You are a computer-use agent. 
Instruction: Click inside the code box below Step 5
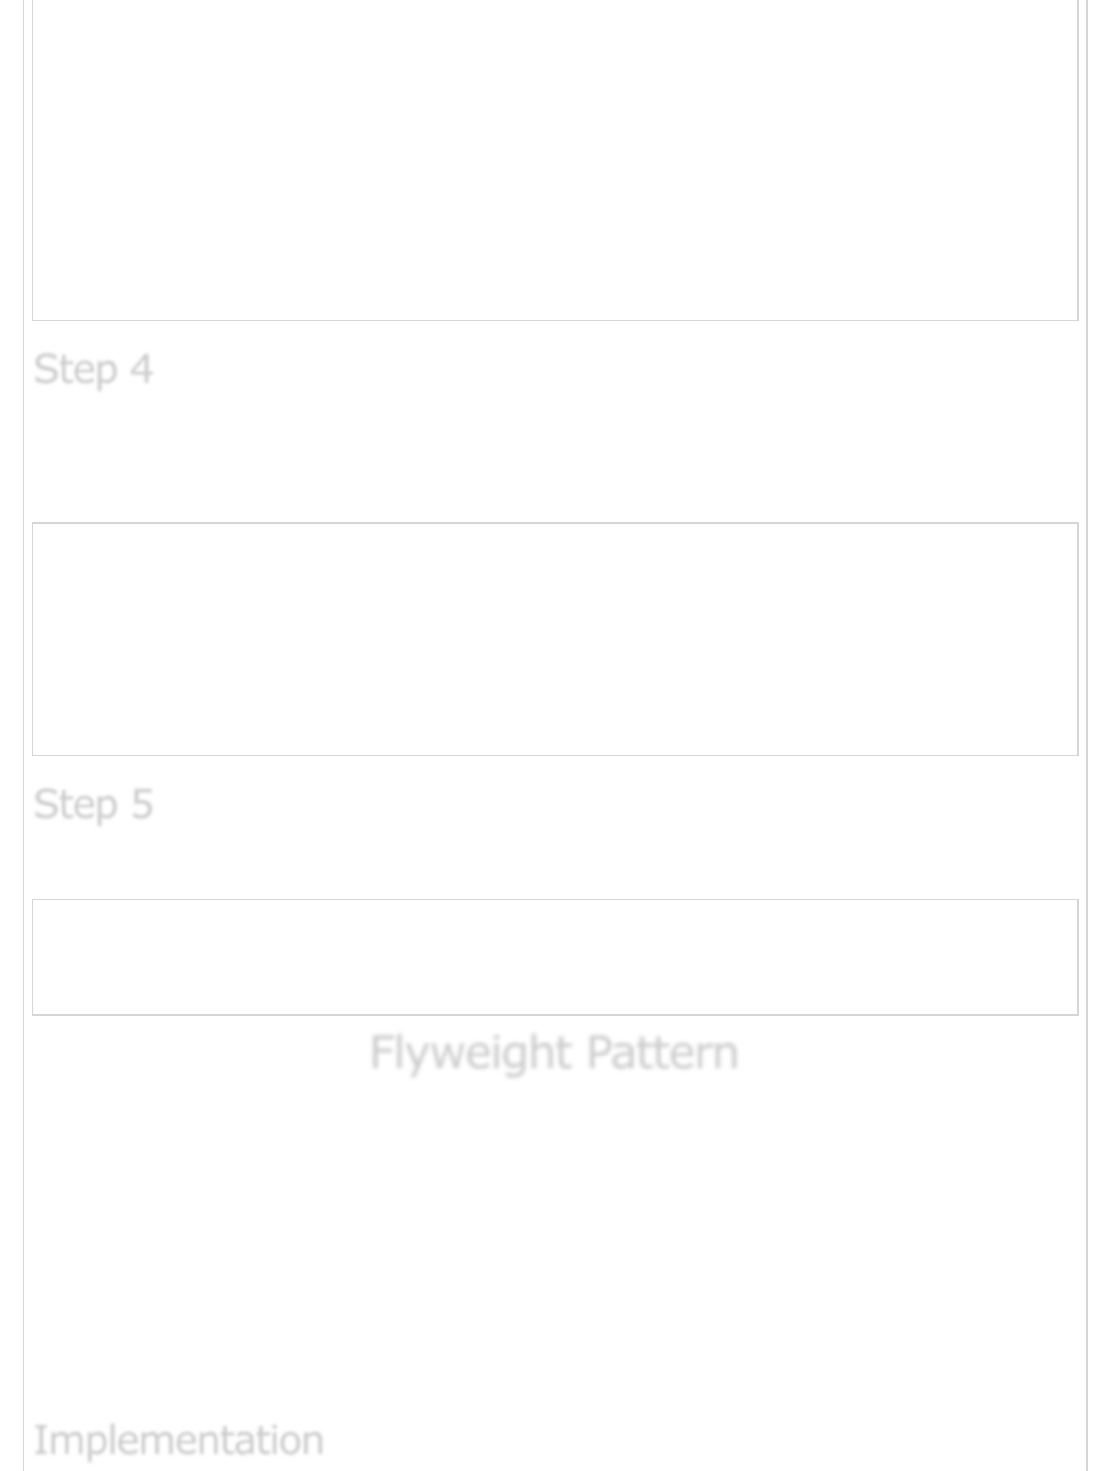(x=555, y=957)
